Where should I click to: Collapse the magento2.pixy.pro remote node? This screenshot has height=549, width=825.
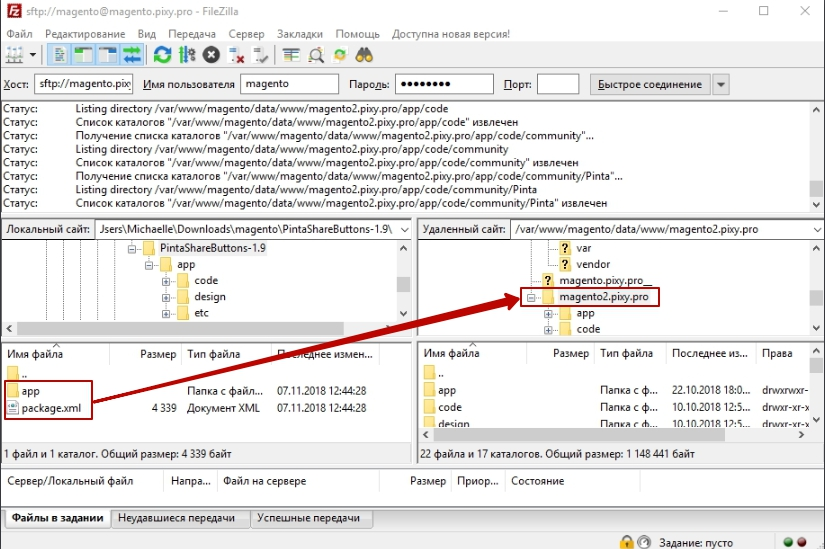531,297
